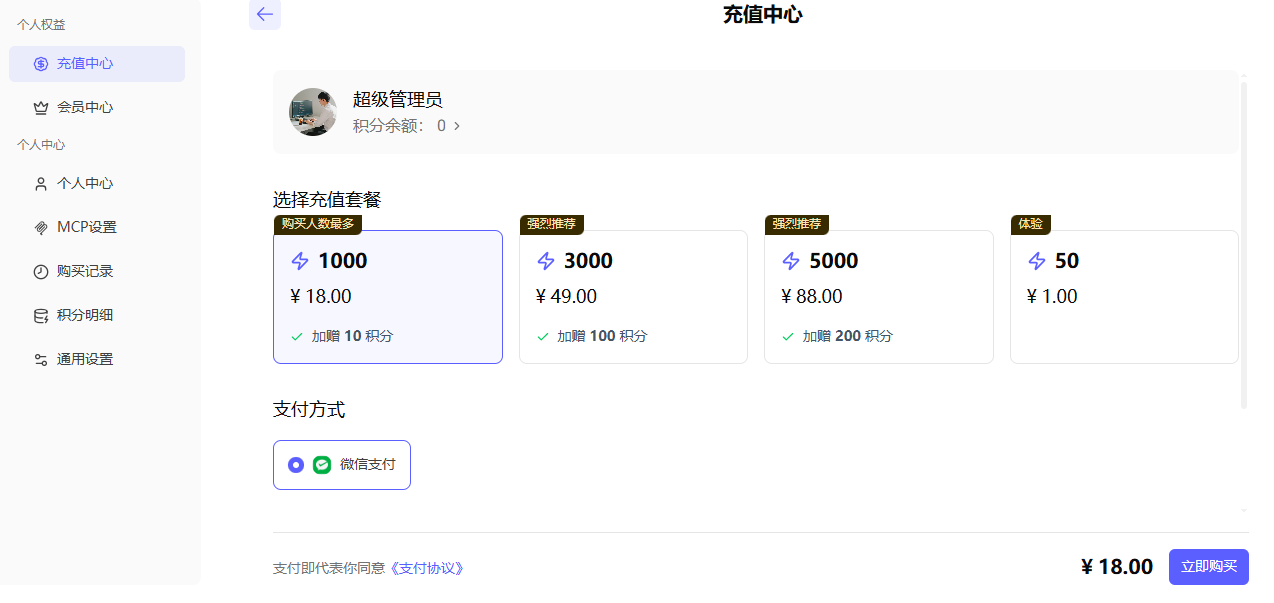Choose the 1000 points package card
Image resolution: width=1274 pixels, height=603 pixels.
click(x=388, y=297)
